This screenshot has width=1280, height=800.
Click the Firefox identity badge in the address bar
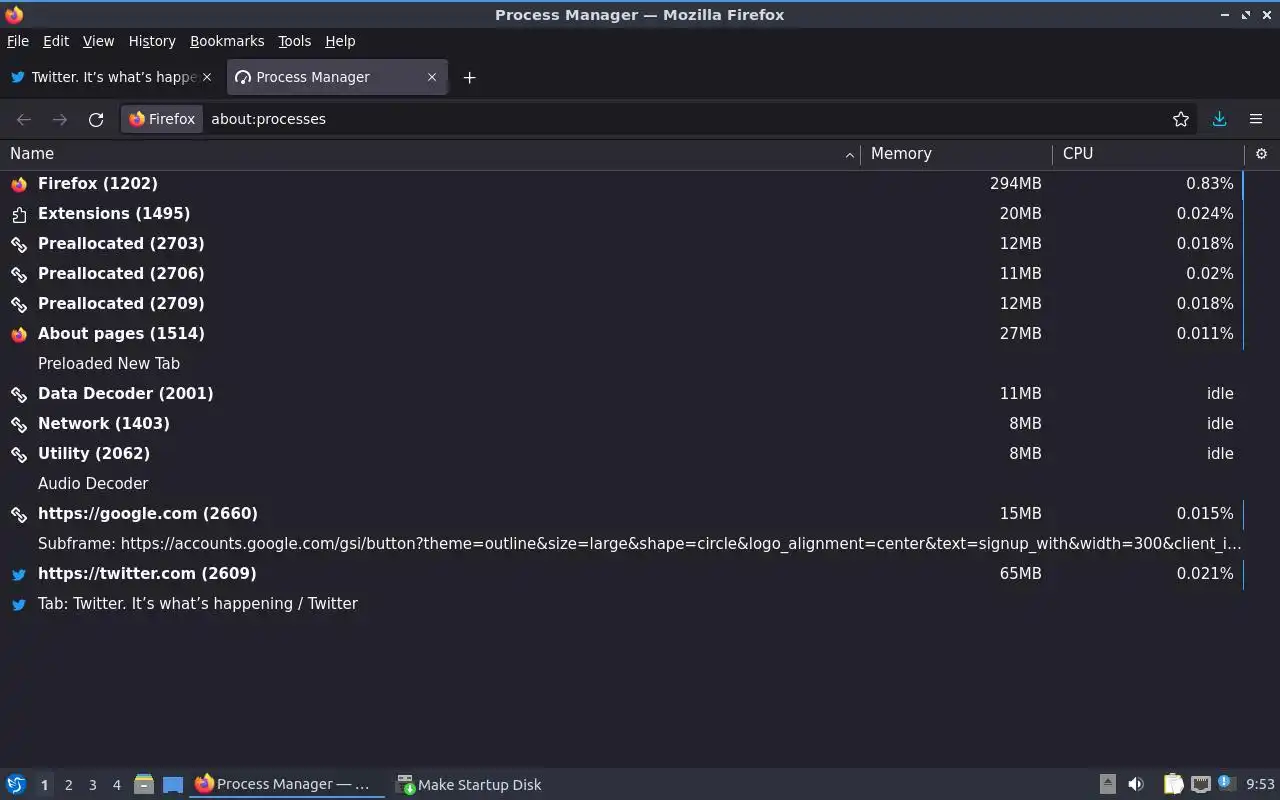162,119
